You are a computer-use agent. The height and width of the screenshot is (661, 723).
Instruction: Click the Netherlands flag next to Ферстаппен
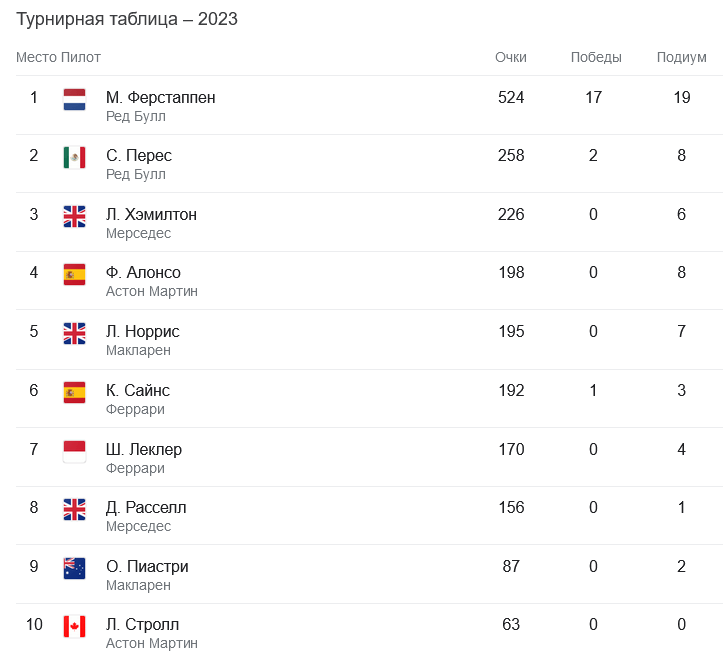(x=74, y=99)
